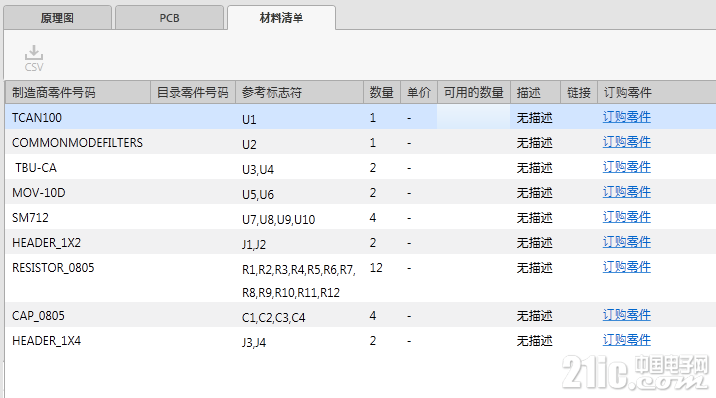
Task: Select the MOV-10D part name
Action: click(x=39, y=193)
